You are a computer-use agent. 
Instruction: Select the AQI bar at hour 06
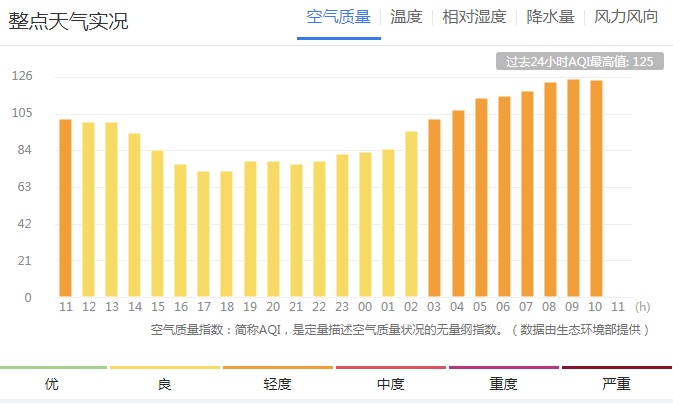click(x=504, y=197)
